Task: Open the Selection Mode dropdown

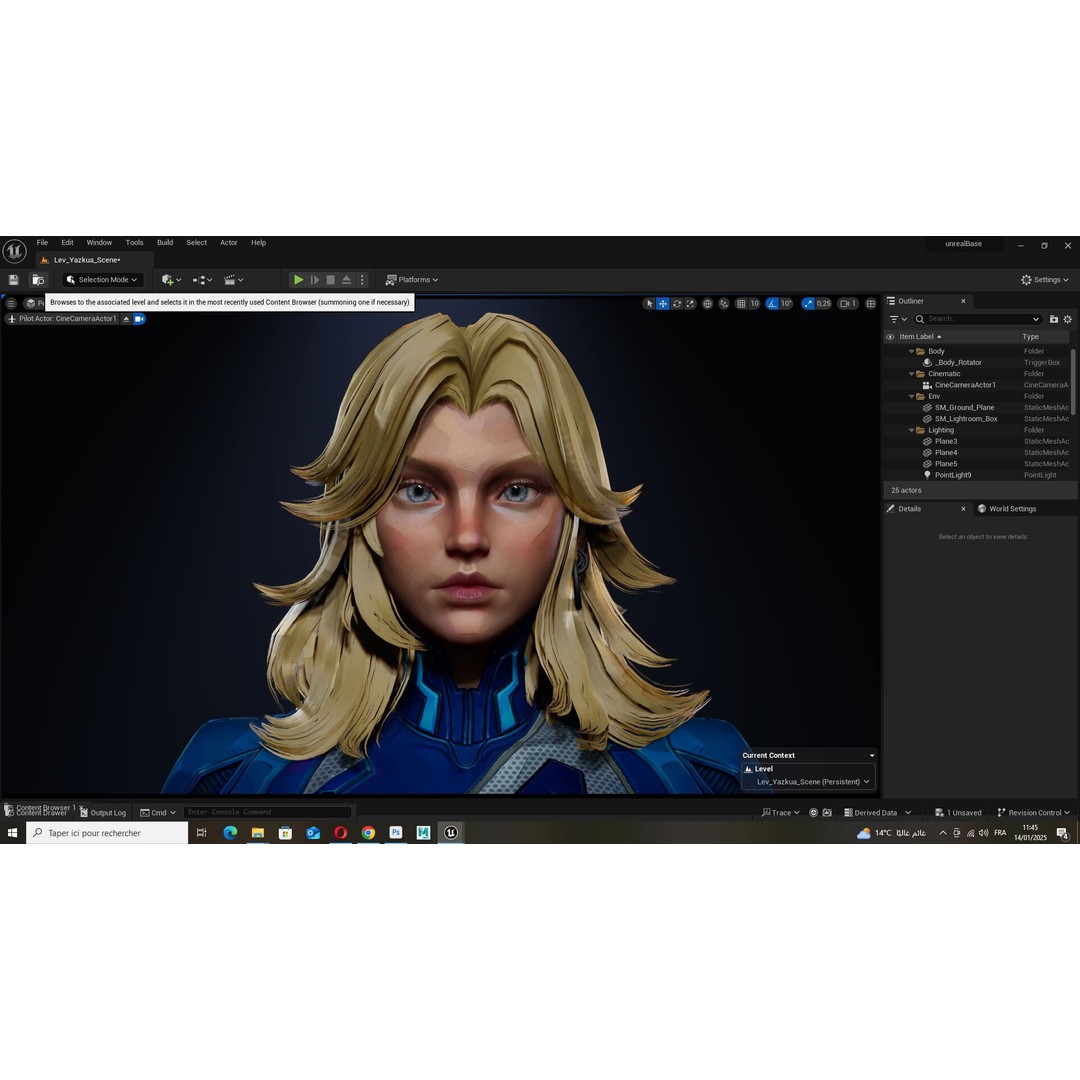Action: coord(103,280)
